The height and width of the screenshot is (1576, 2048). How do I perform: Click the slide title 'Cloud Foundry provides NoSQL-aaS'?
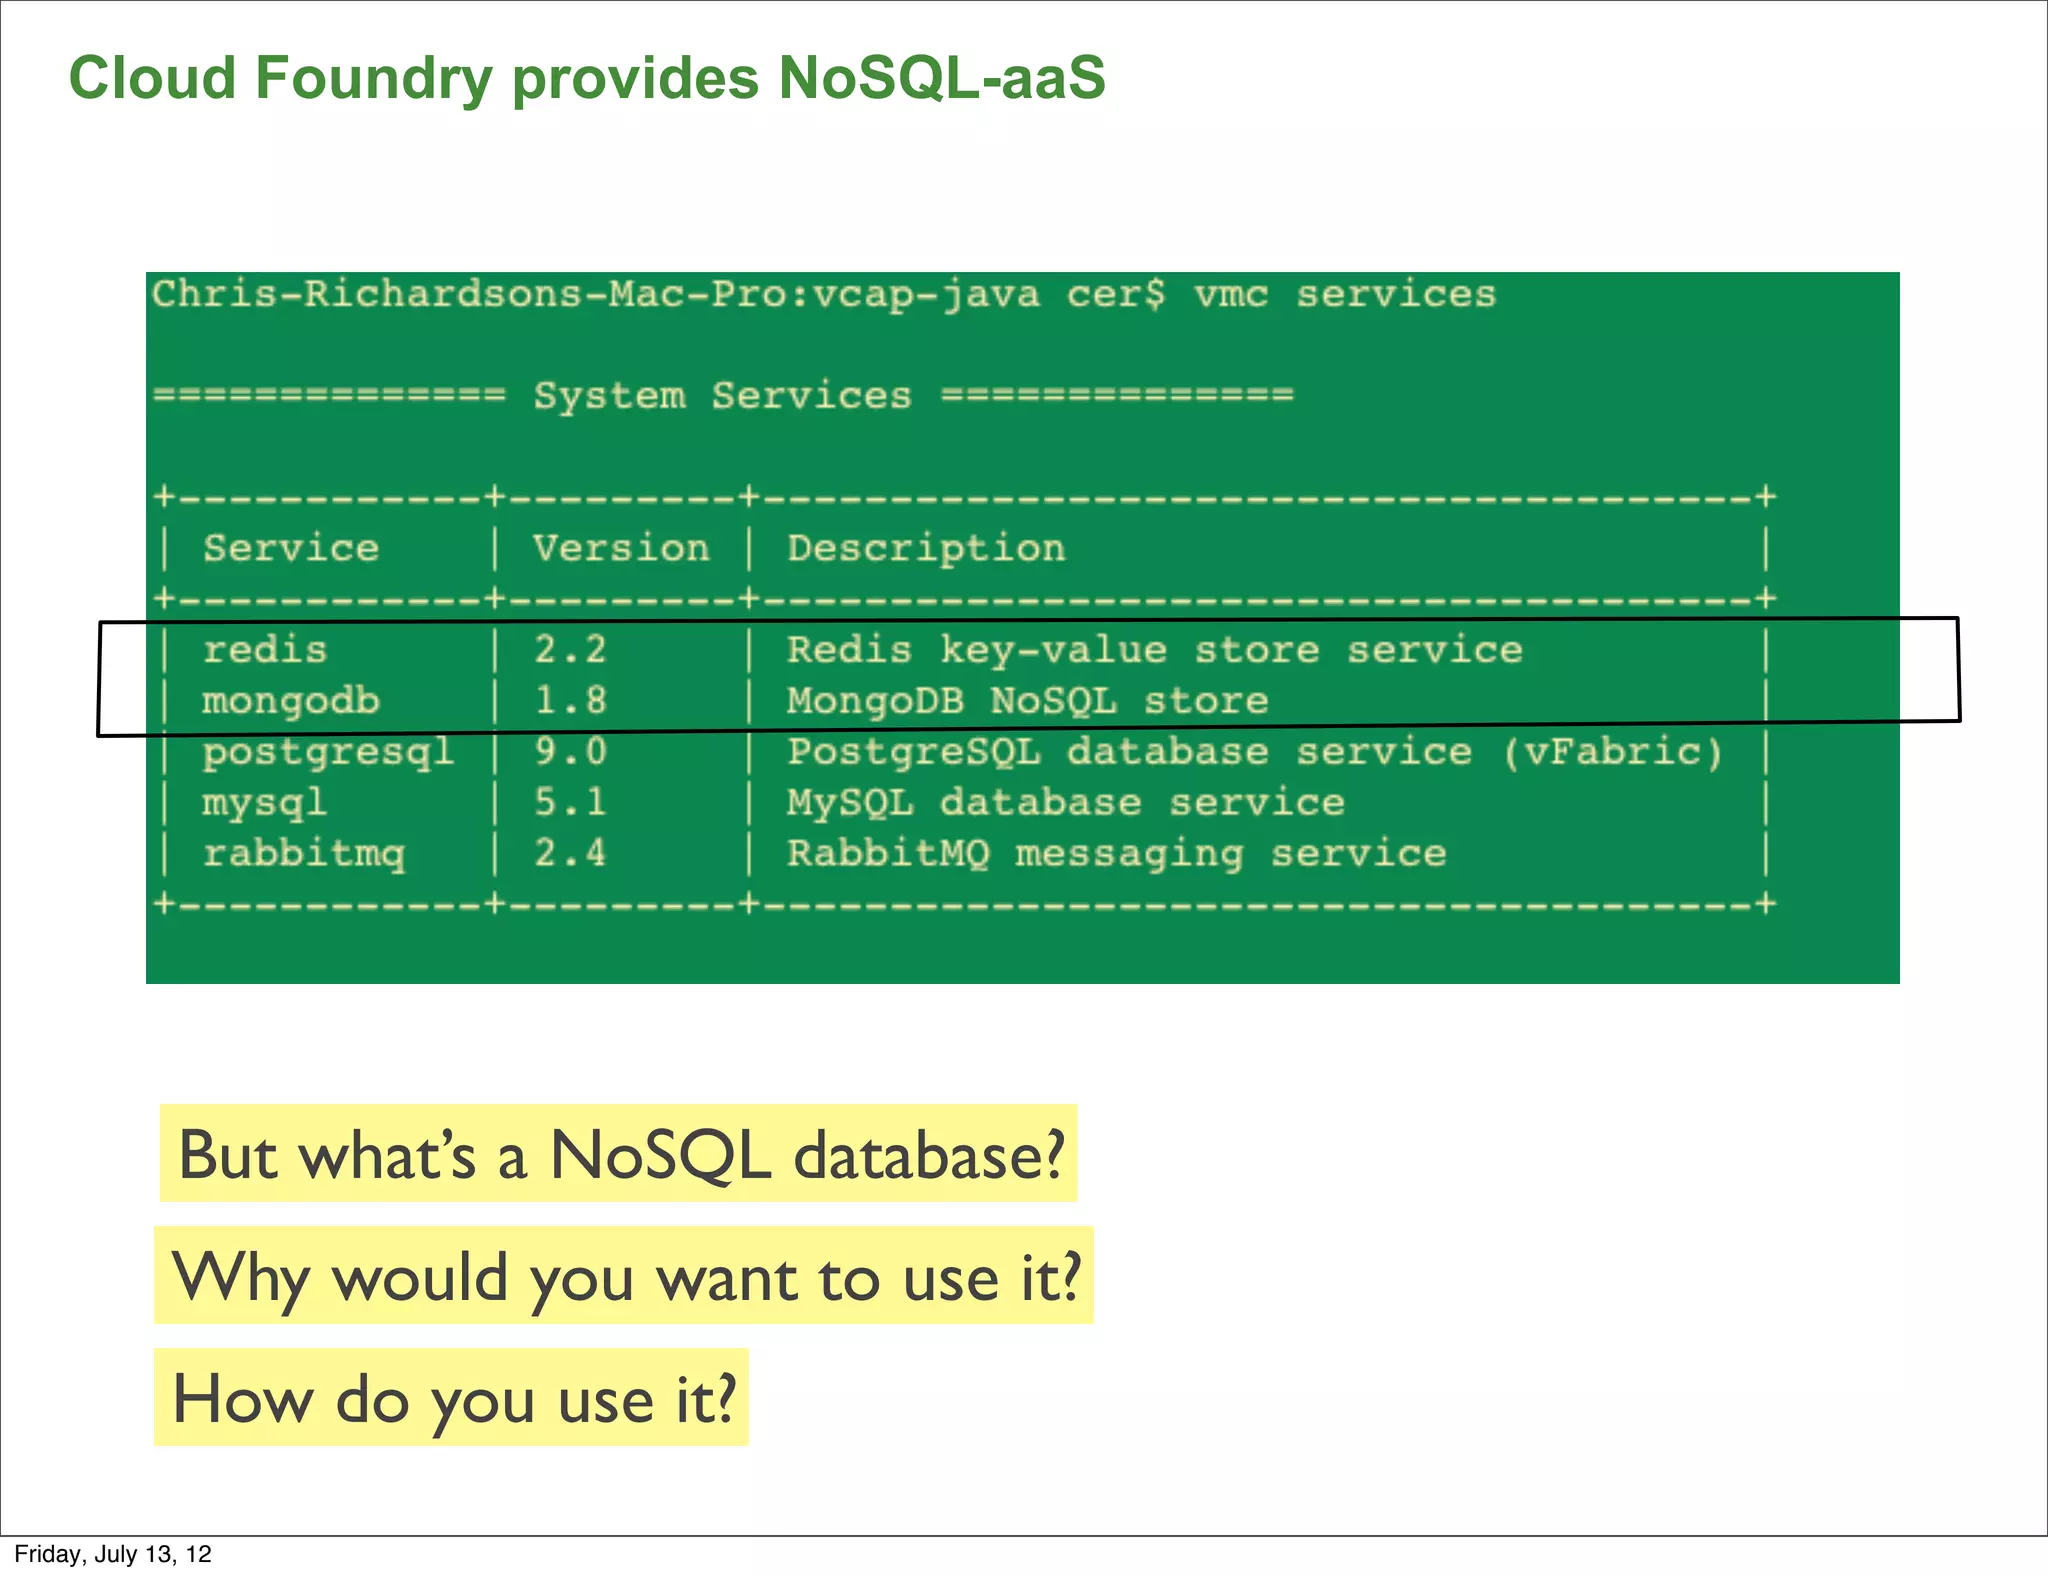(587, 78)
